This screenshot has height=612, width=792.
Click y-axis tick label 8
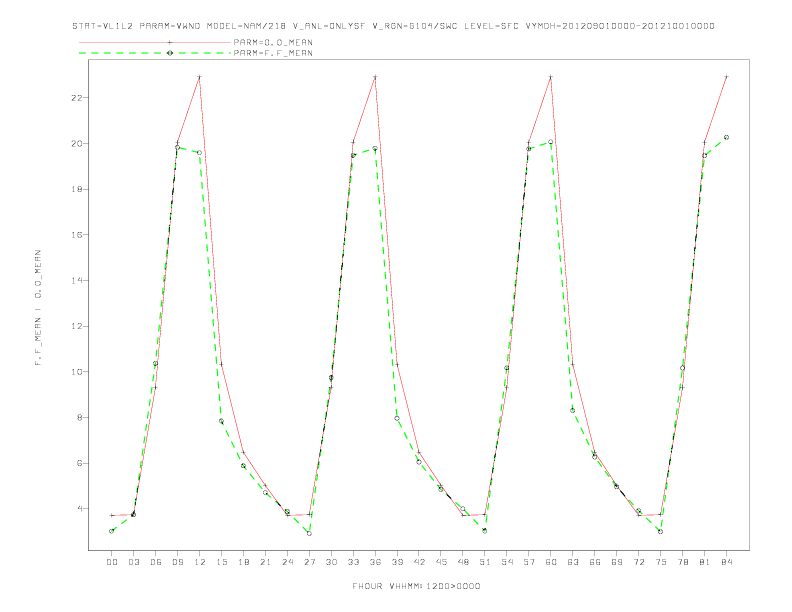80,417
